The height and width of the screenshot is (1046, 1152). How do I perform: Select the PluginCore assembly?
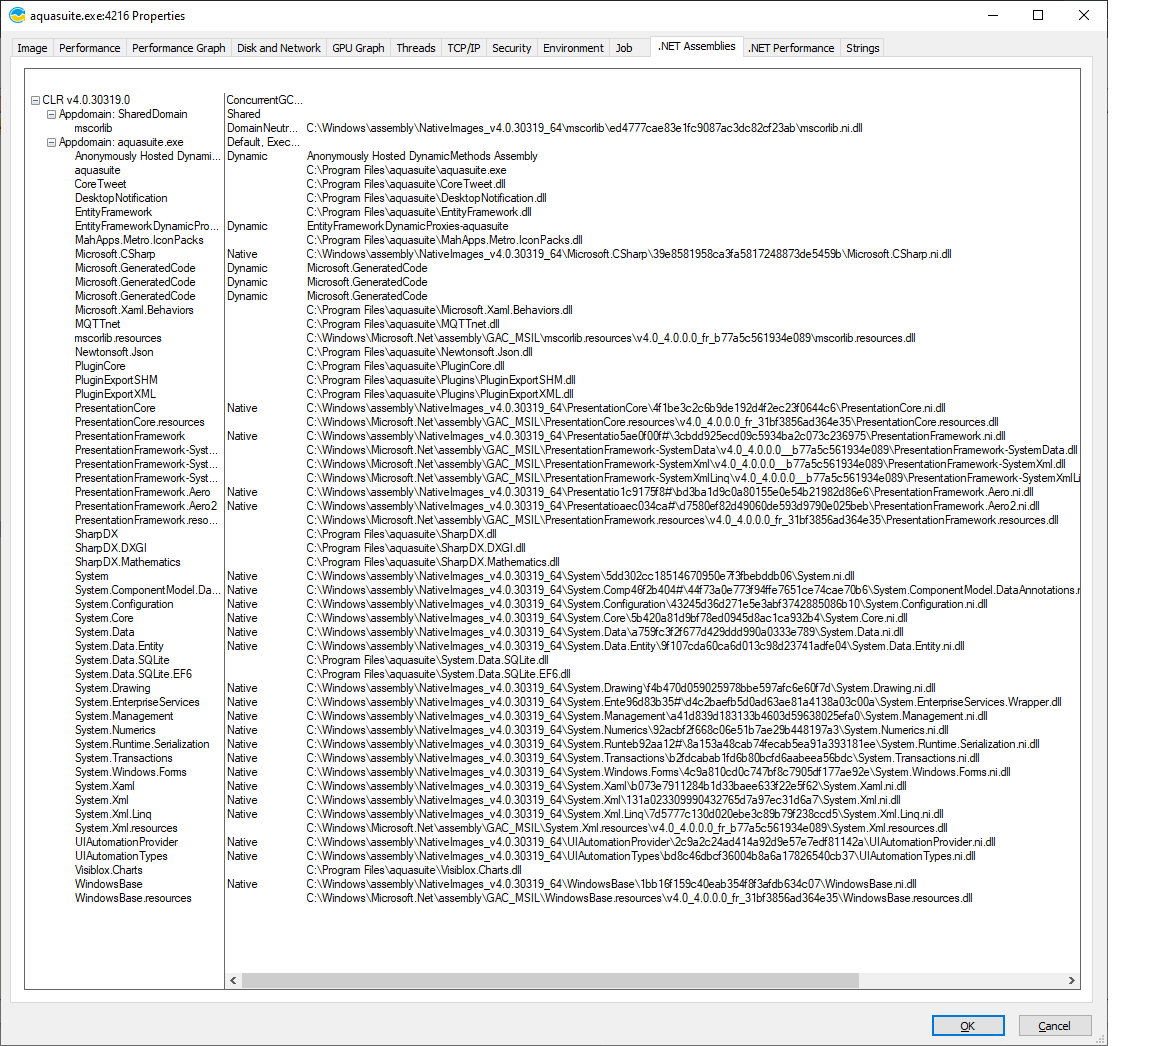pos(100,367)
